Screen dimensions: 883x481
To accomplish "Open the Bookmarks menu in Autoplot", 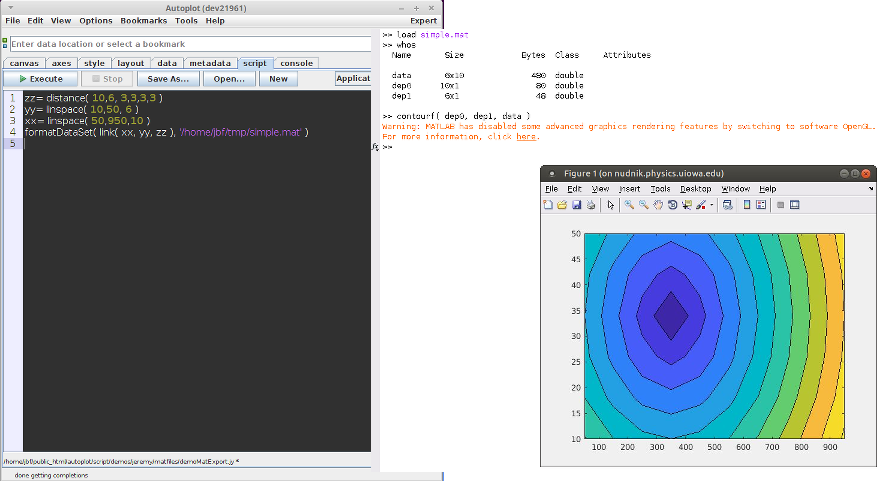I will pyautogui.click(x=144, y=20).
